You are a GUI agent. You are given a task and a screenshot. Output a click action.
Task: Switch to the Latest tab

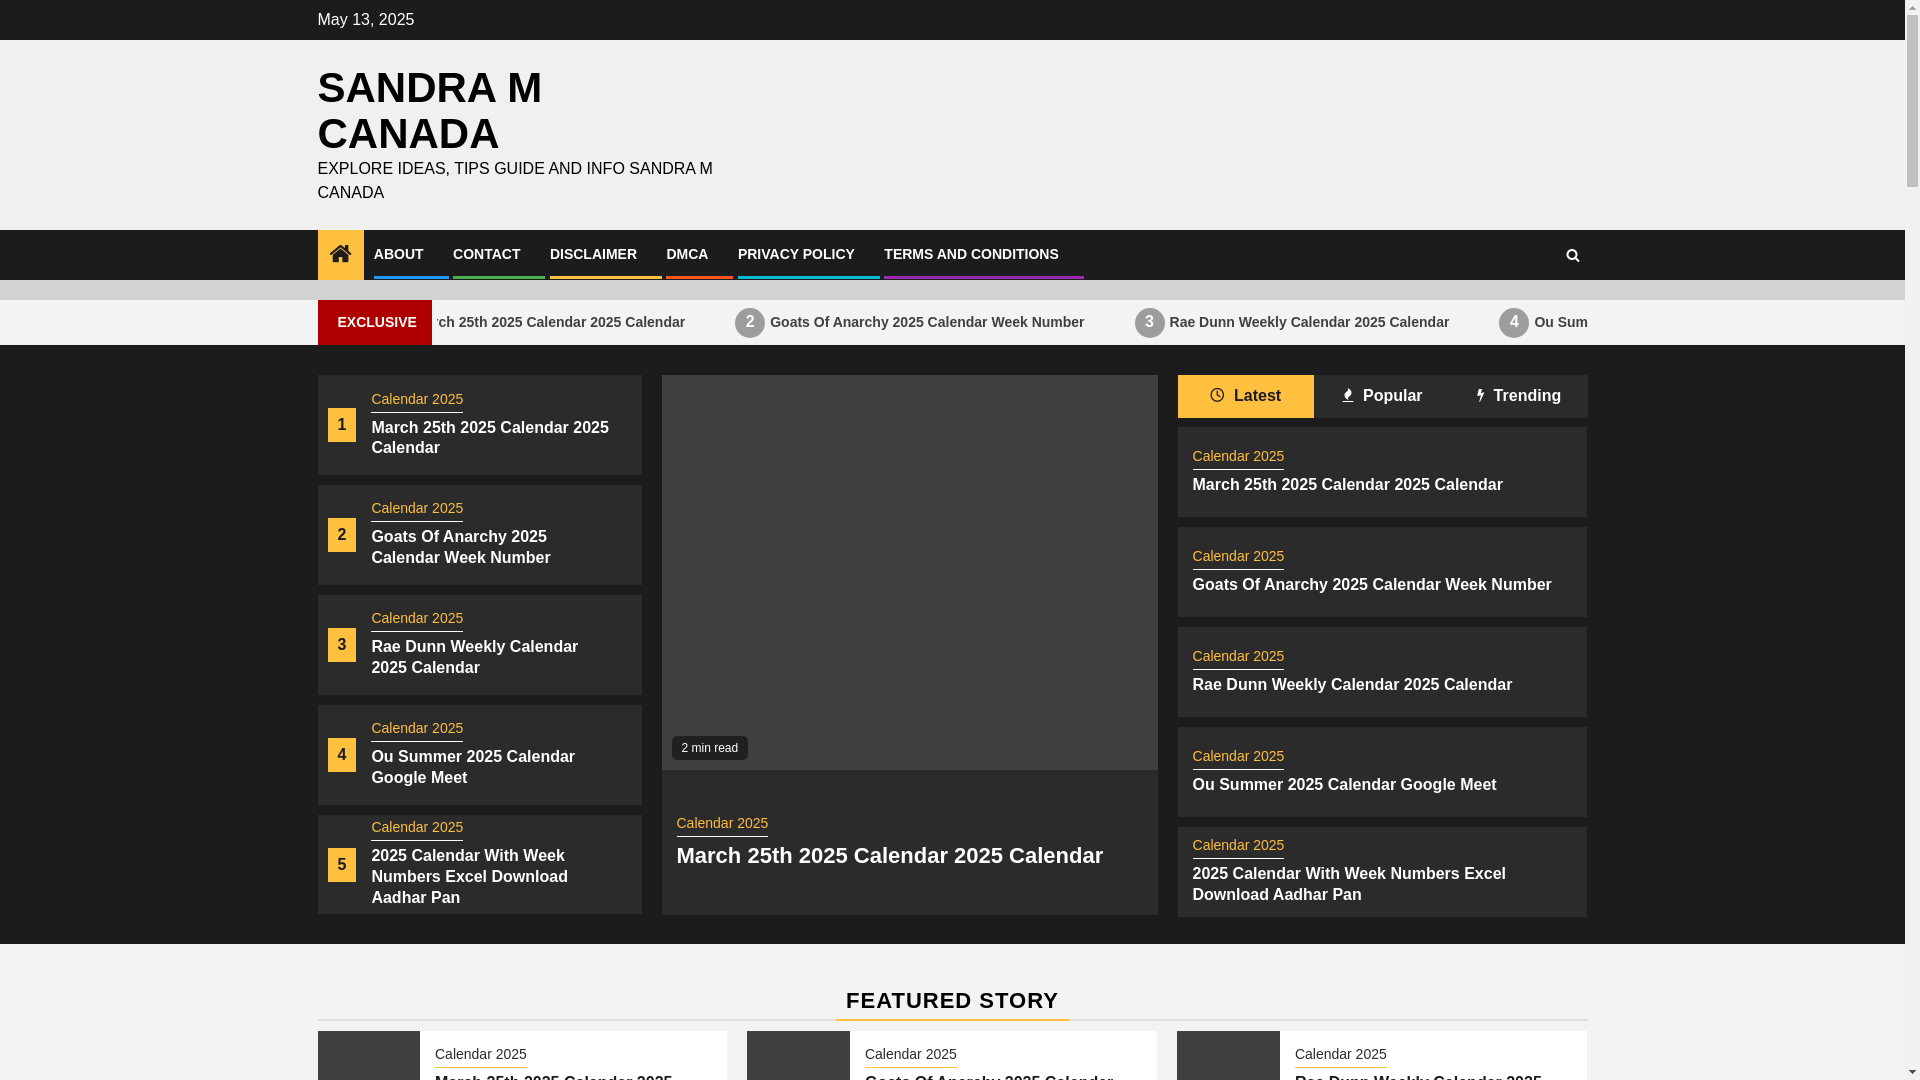point(1245,396)
